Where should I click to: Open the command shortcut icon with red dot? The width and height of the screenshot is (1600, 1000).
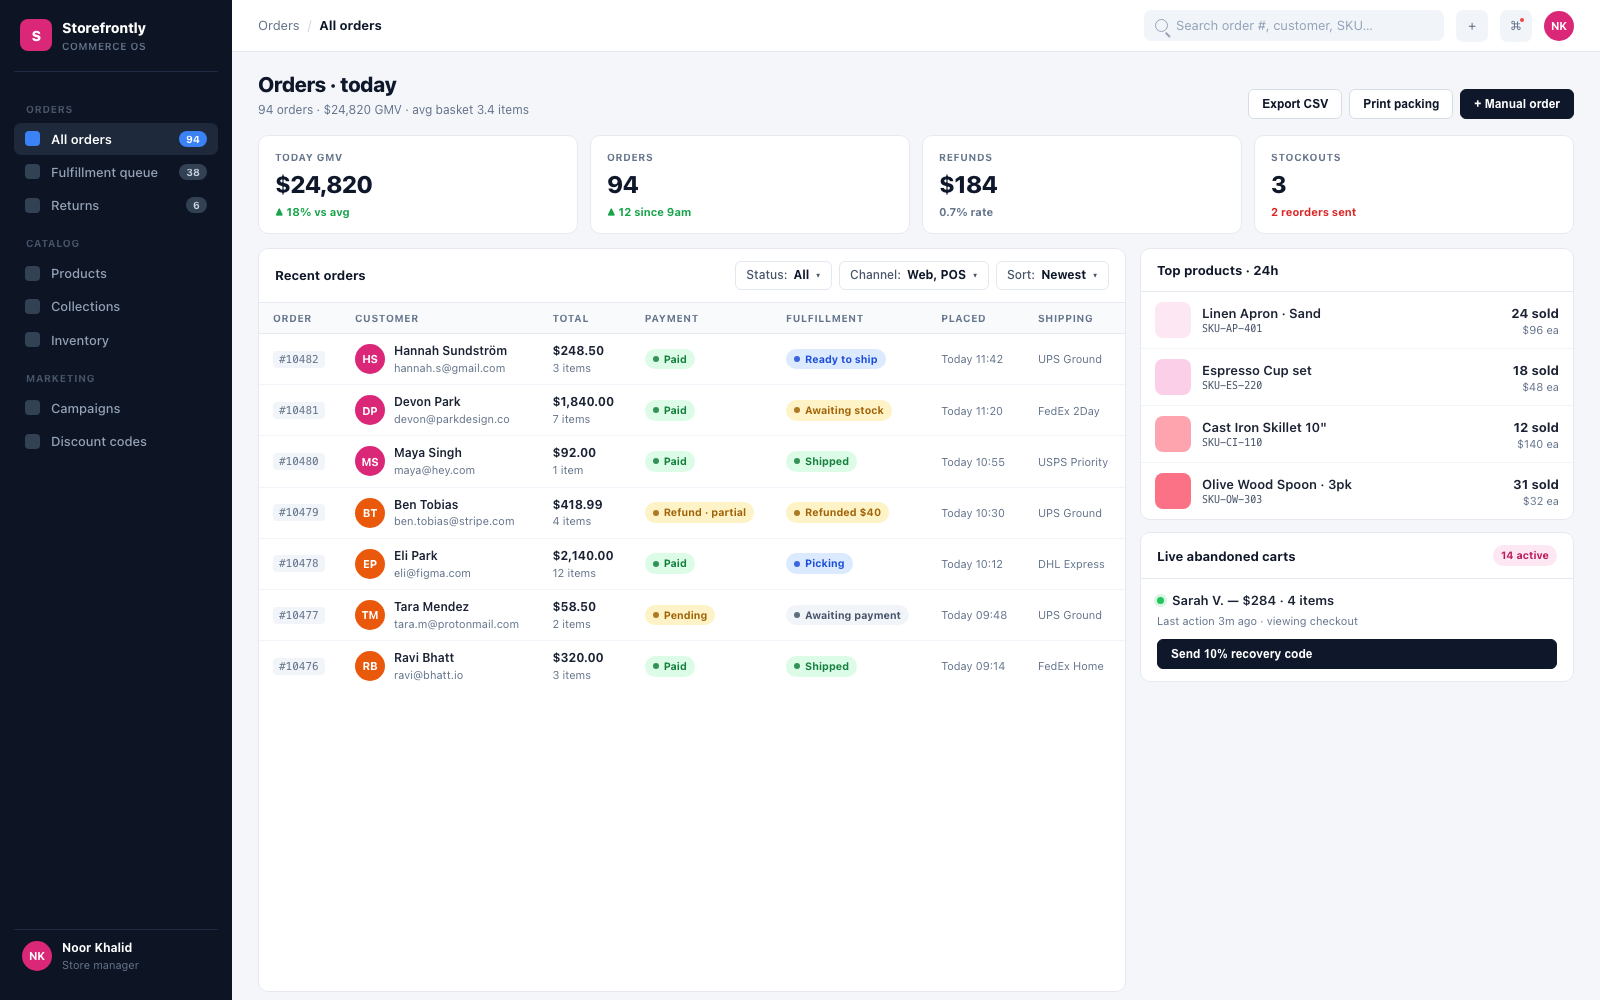click(x=1516, y=26)
